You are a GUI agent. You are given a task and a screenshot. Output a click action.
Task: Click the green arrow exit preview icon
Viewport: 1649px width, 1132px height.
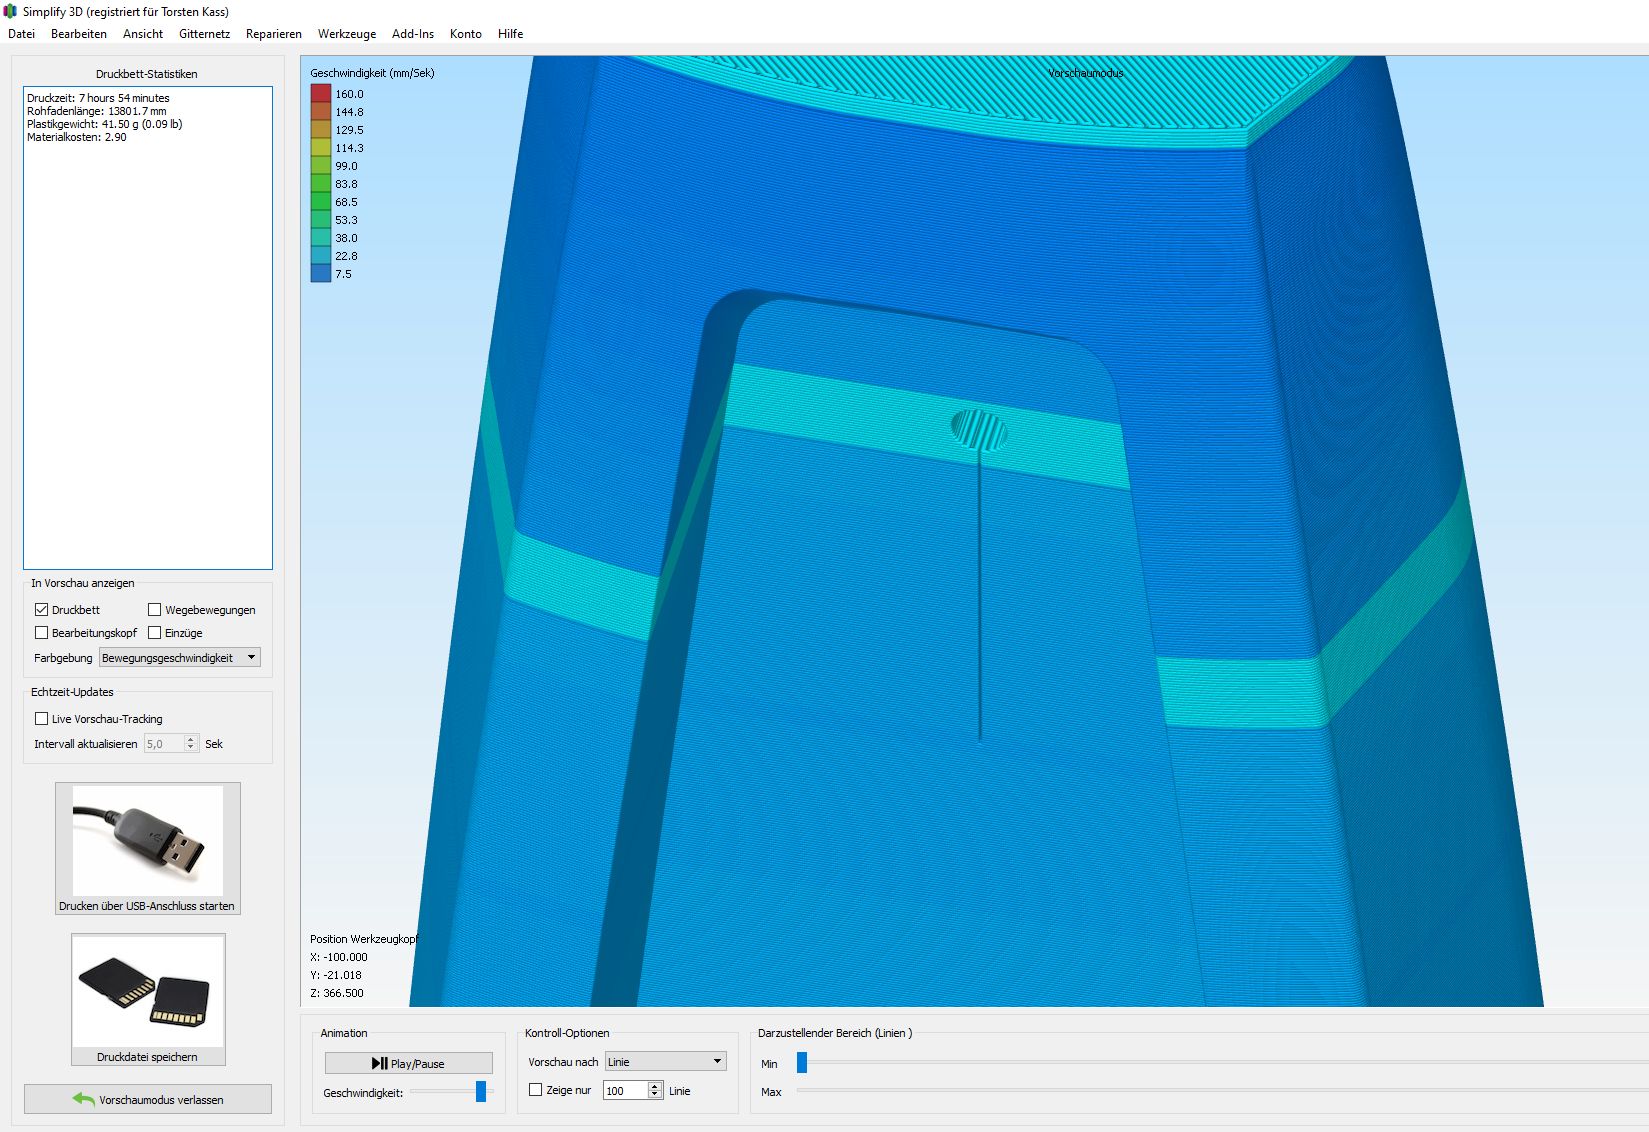(x=84, y=1099)
